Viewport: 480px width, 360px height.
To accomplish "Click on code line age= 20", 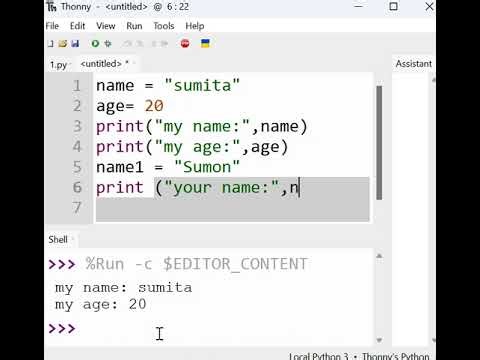I will [x=130, y=106].
